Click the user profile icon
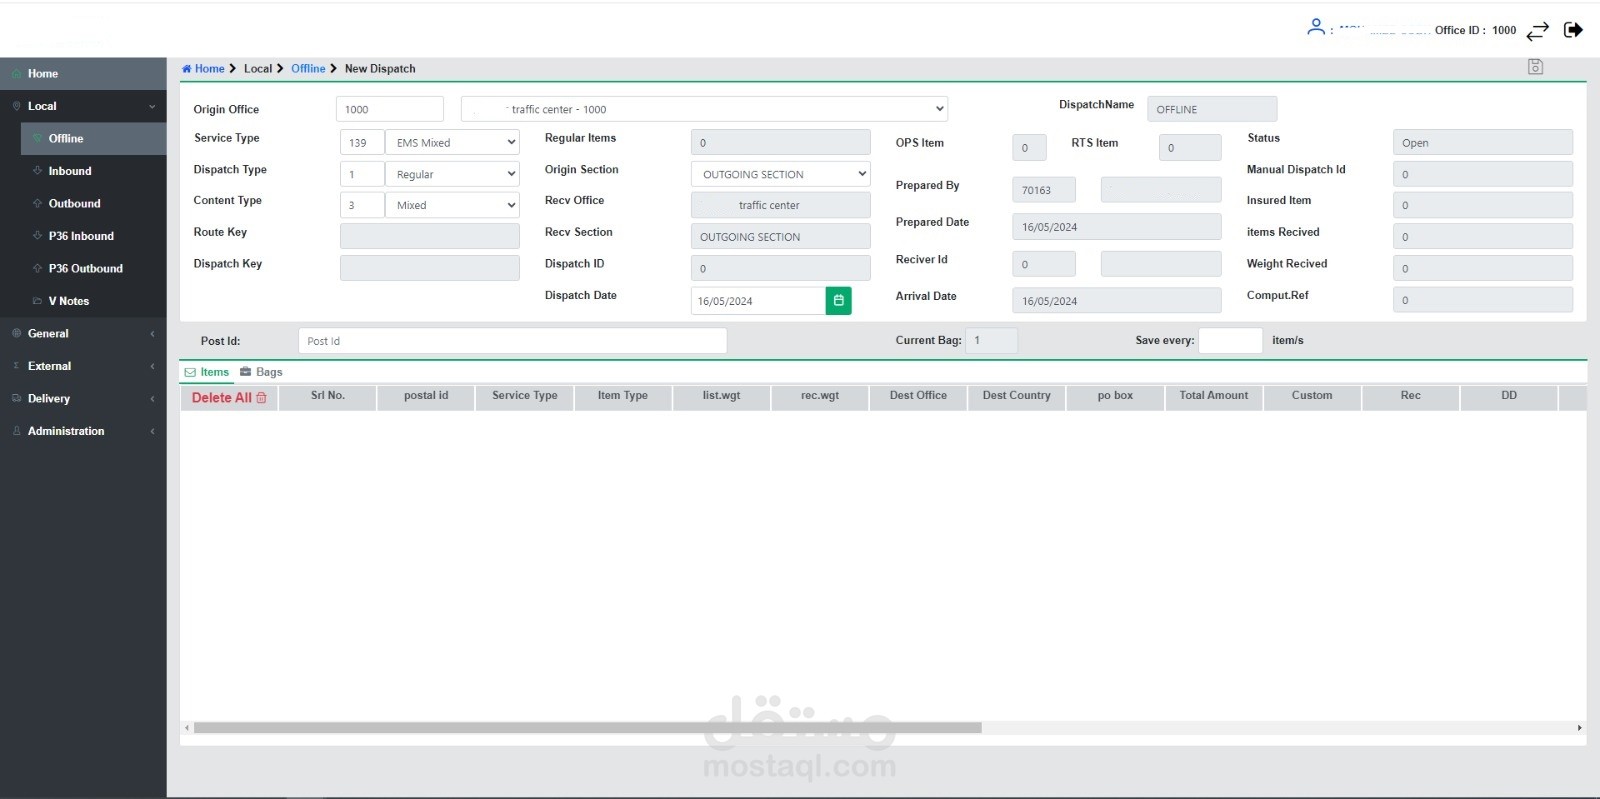Image resolution: width=1600 pixels, height=799 pixels. (x=1316, y=27)
